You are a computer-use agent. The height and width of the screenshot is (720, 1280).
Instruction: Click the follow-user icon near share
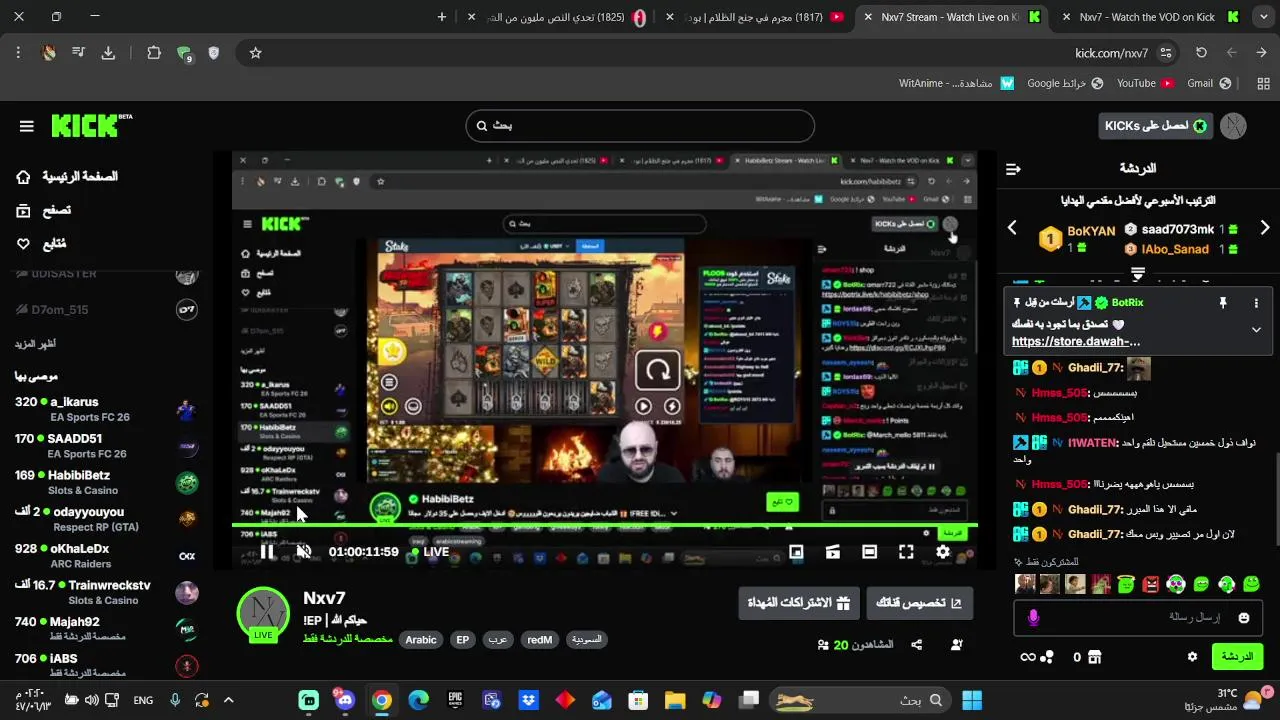pyautogui.click(x=957, y=645)
